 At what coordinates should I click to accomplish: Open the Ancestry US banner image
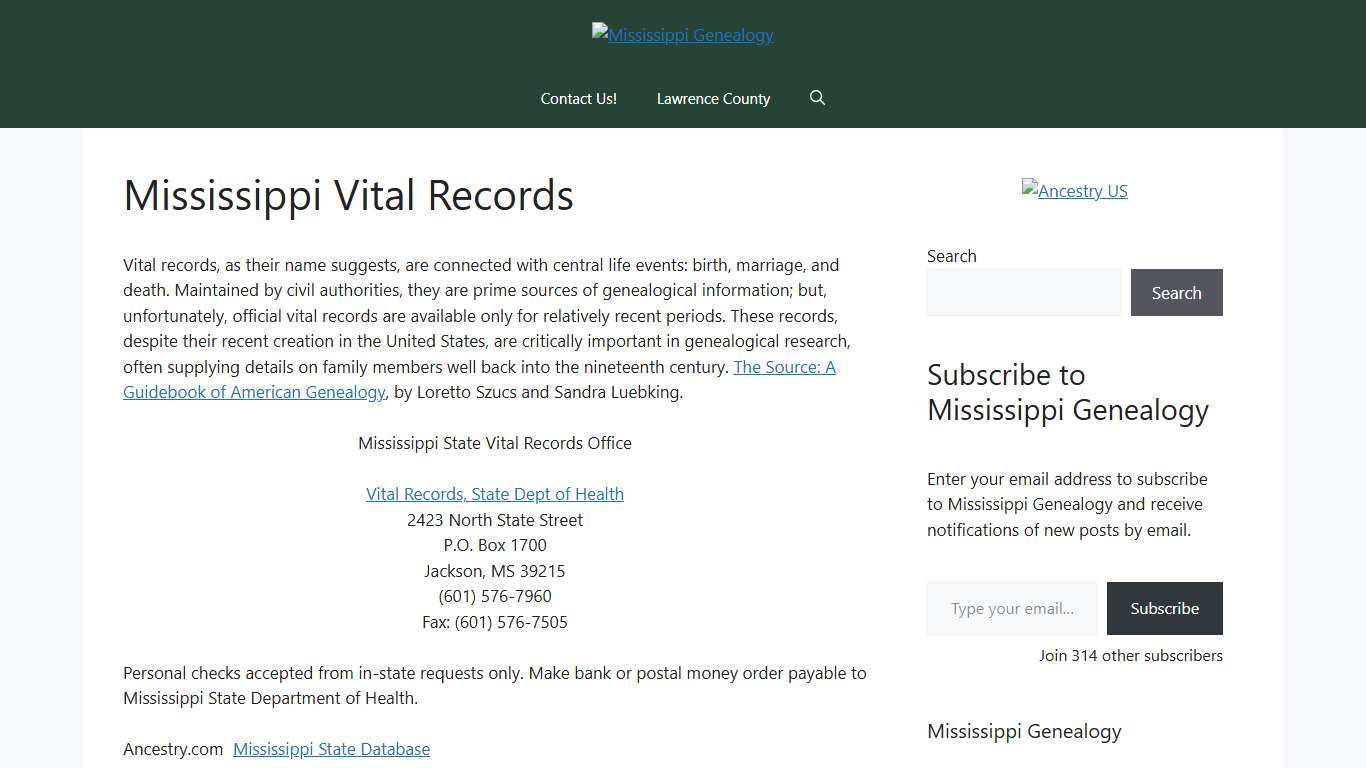click(x=1074, y=190)
